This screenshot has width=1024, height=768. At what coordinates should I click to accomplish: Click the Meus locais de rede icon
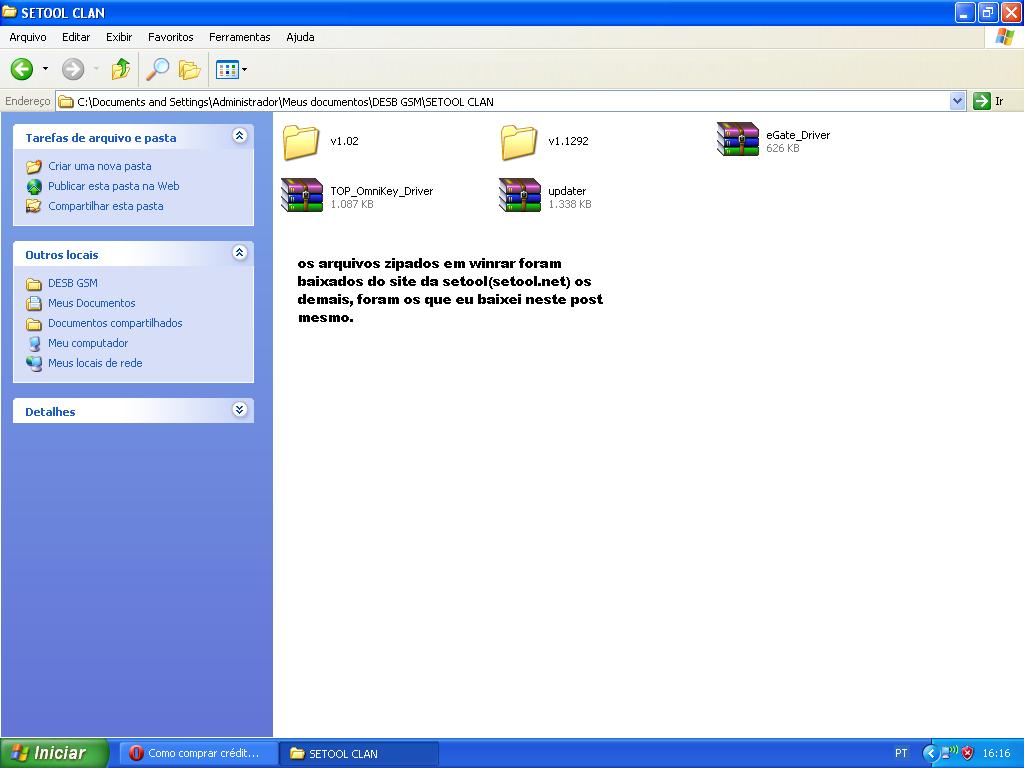point(34,364)
